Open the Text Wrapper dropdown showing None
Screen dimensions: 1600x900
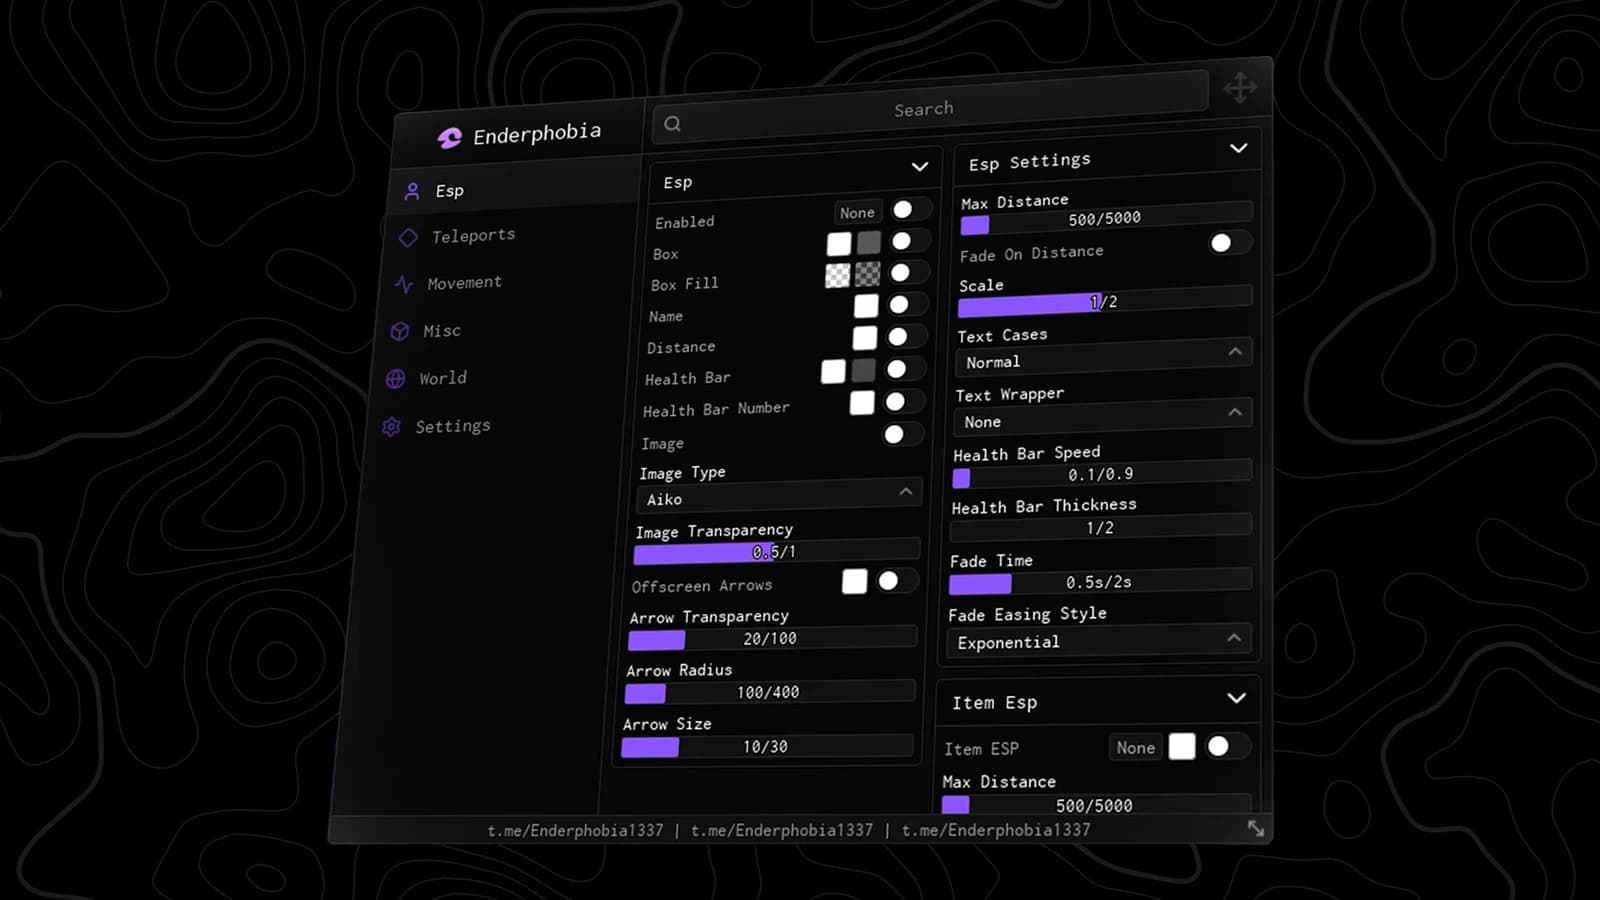click(x=1103, y=417)
